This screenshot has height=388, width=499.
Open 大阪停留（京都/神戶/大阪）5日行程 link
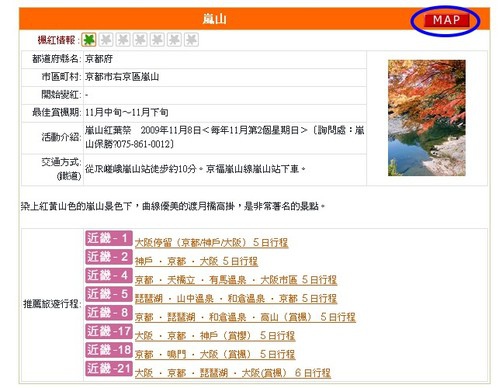(211, 242)
